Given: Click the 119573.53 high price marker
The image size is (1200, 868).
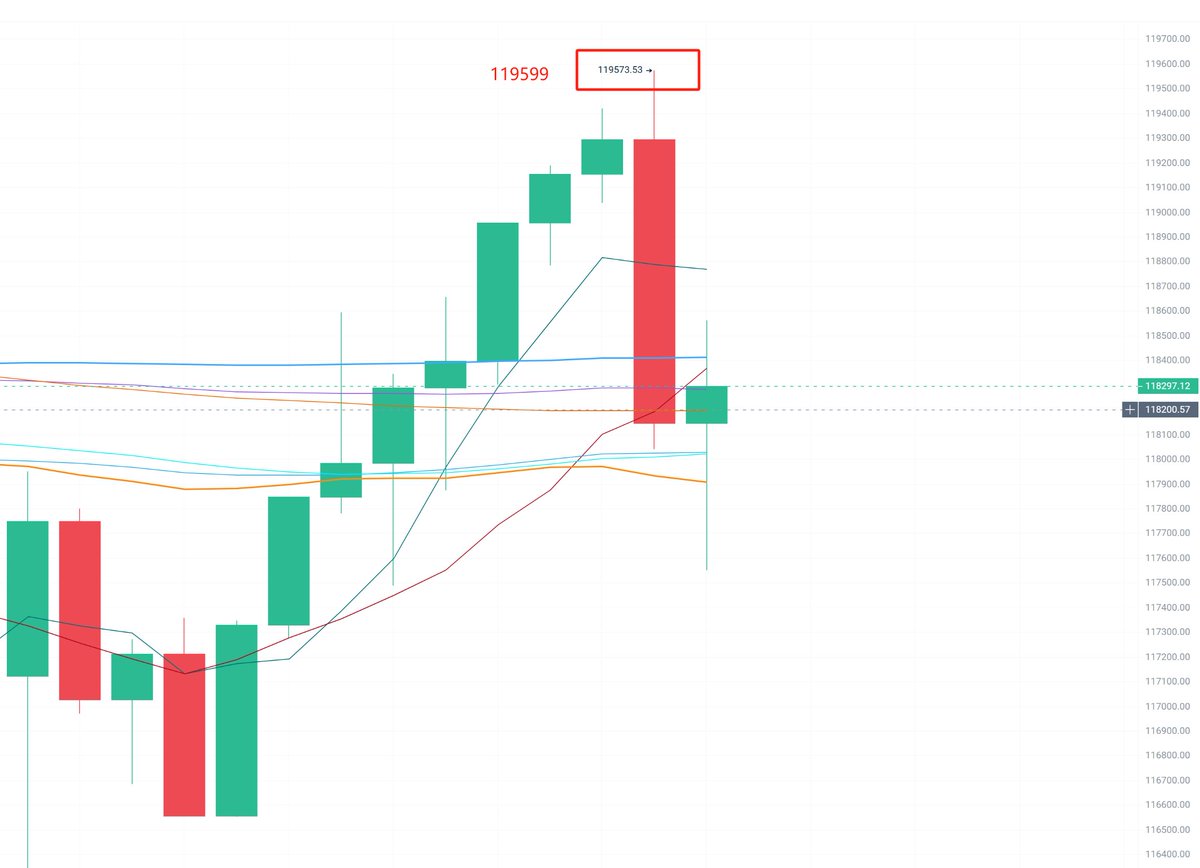Looking at the screenshot, I should pyautogui.click(x=624, y=70).
